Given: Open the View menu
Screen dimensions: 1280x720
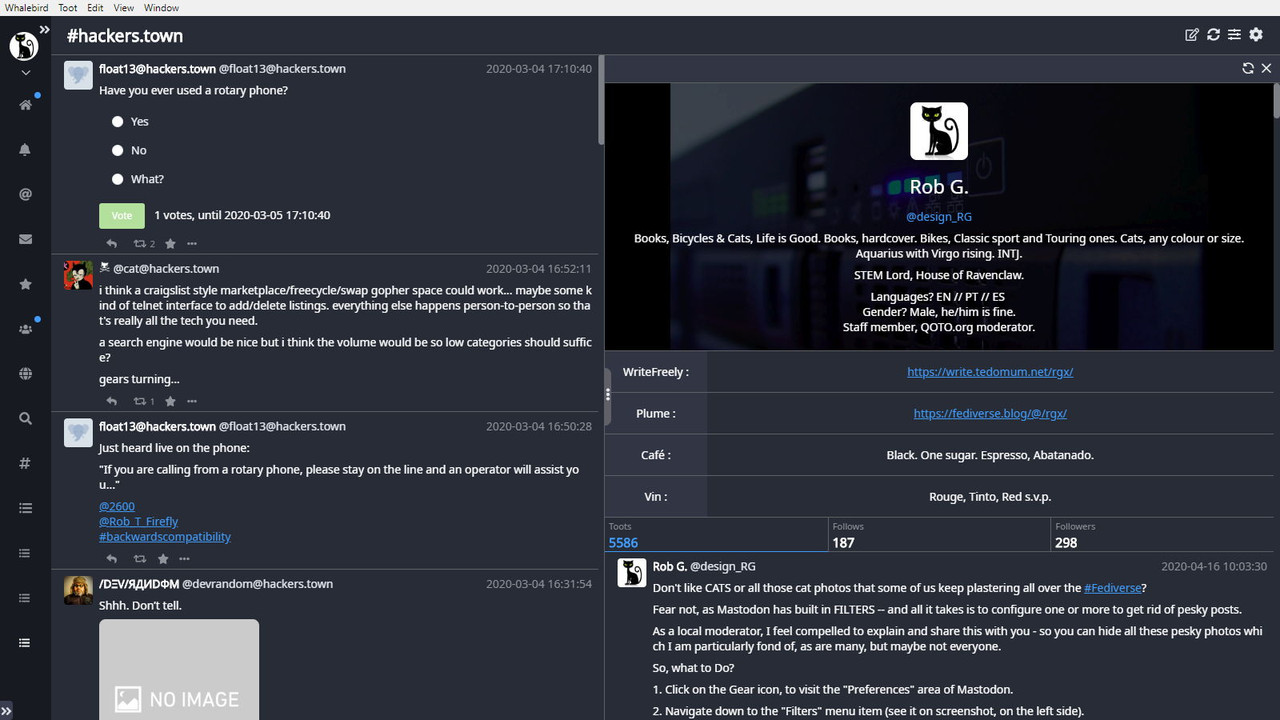Looking at the screenshot, I should click(x=124, y=7).
